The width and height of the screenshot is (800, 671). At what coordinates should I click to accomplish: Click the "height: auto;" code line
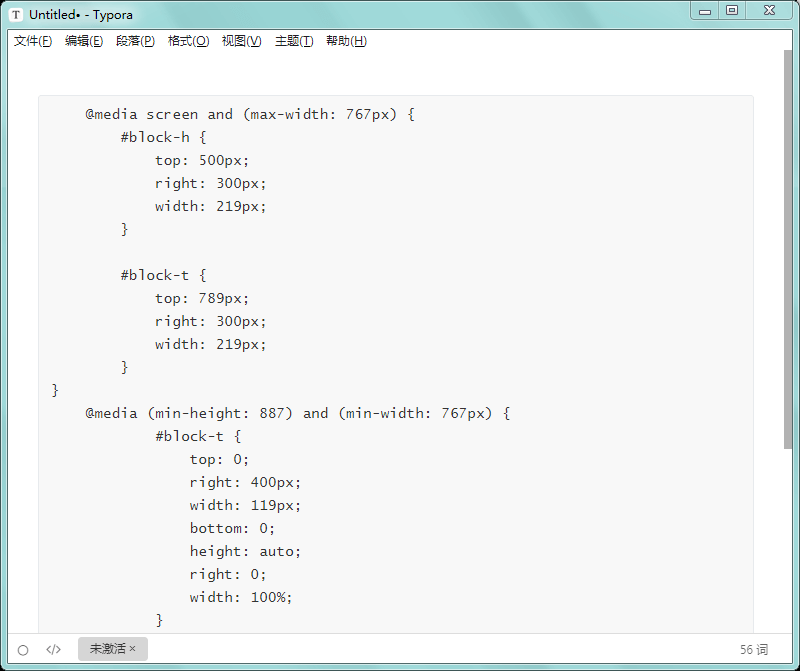pyautogui.click(x=245, y=551)
